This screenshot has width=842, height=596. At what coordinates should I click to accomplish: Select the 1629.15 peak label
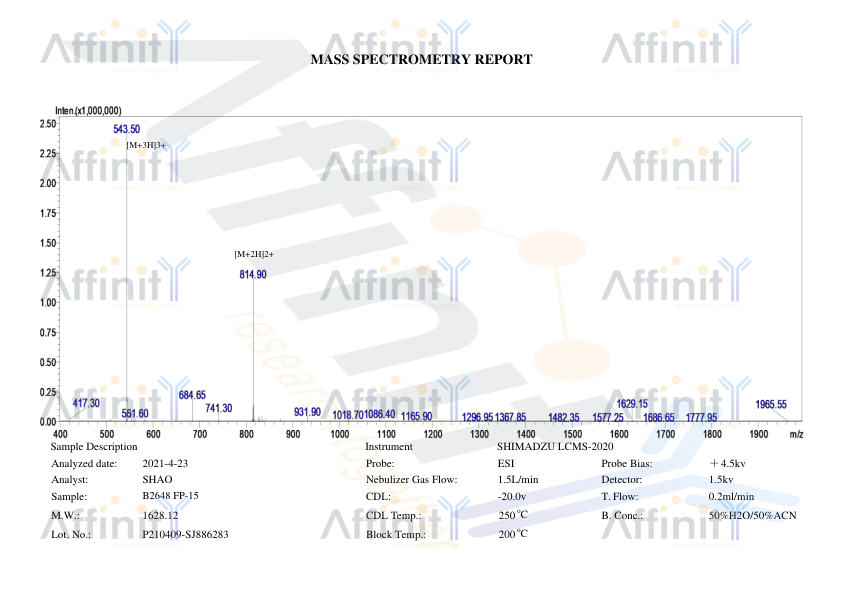(632, 404)
